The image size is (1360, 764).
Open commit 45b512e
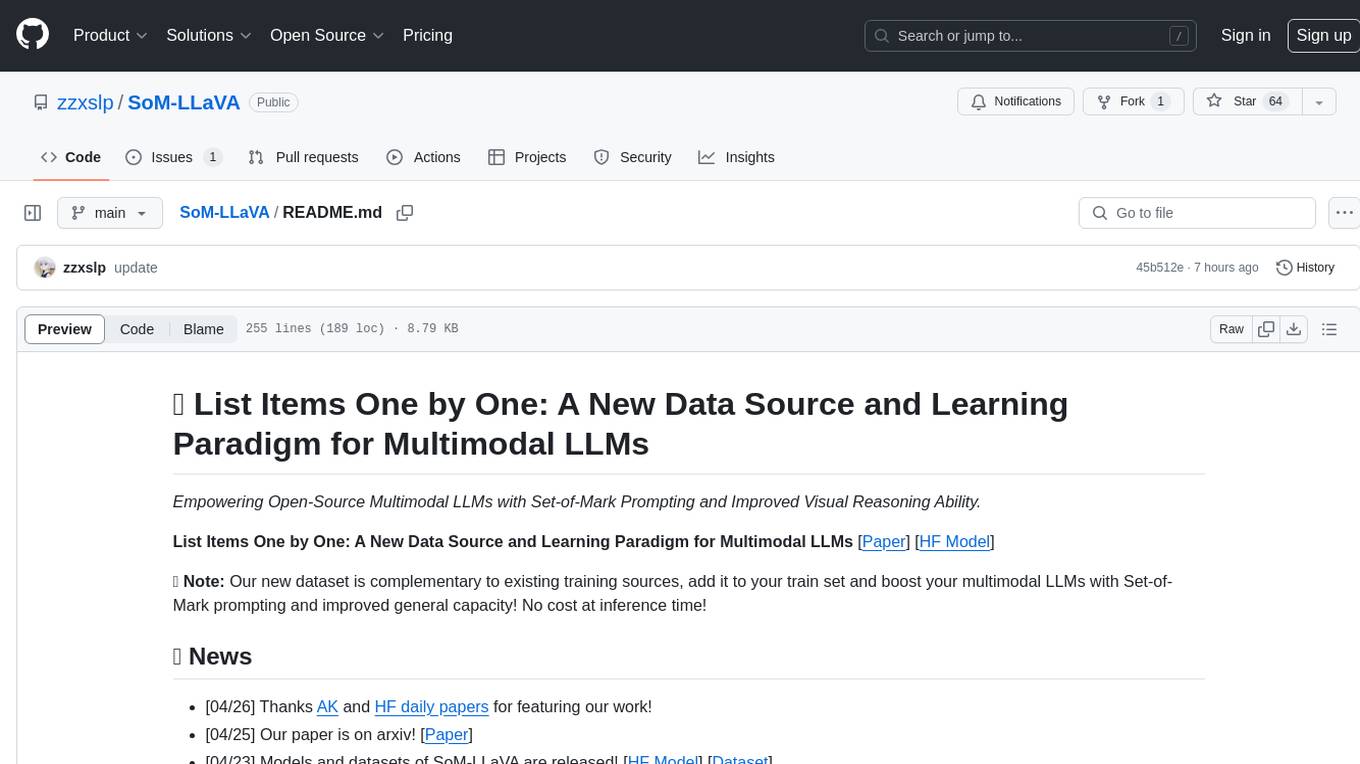tap(1159, 268)
